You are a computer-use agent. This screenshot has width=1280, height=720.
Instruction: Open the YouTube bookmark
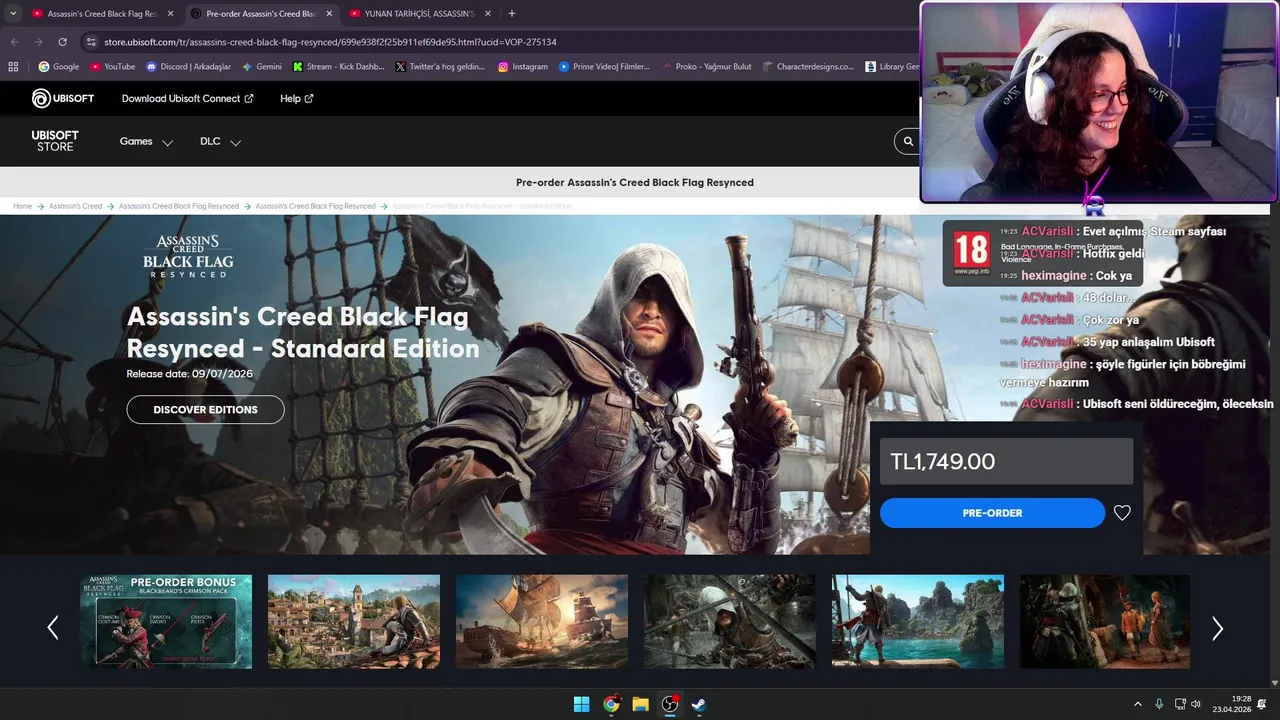click(x=112, y=67)
